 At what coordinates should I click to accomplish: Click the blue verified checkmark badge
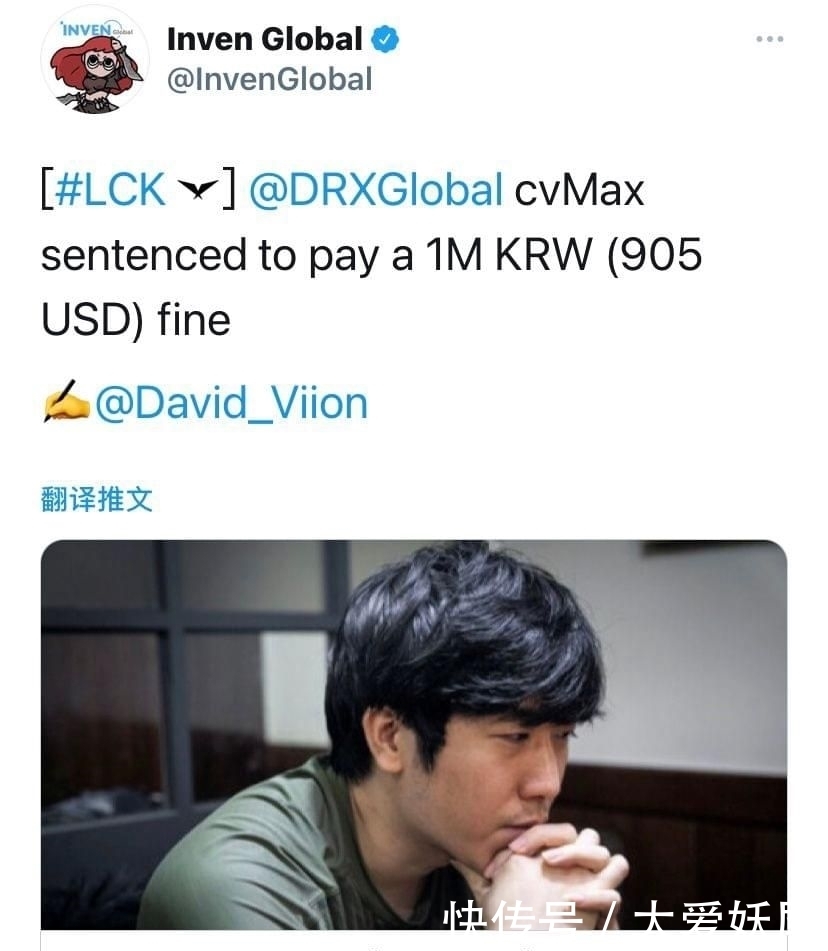pyautogui.click(x=385, y=39)
